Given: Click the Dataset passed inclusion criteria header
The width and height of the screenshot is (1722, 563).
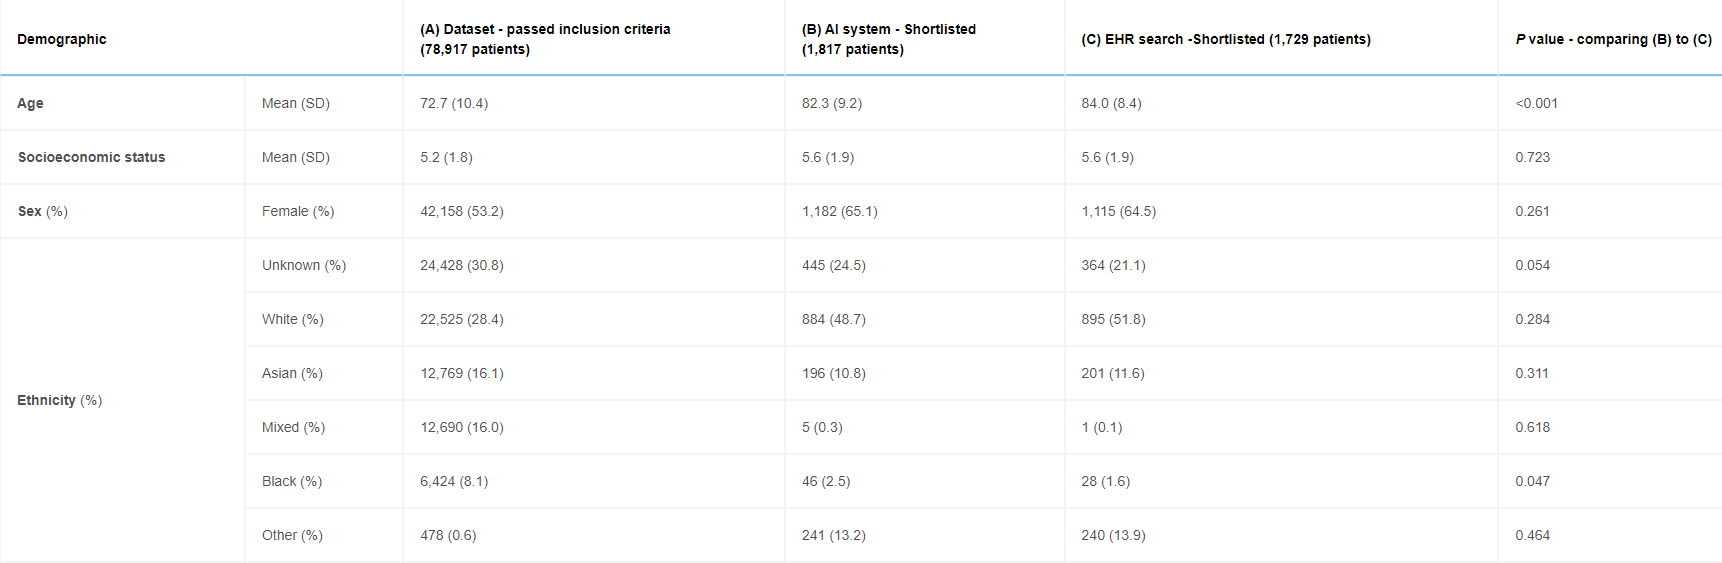Looking at the screenshot, I should click(545, 39).
